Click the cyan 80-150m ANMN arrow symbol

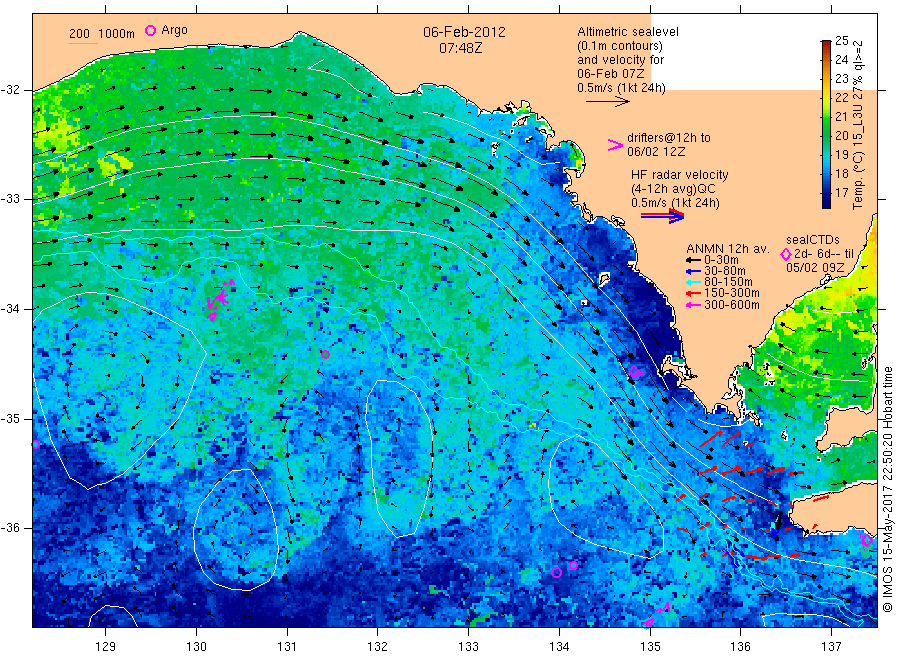point(694,282)
